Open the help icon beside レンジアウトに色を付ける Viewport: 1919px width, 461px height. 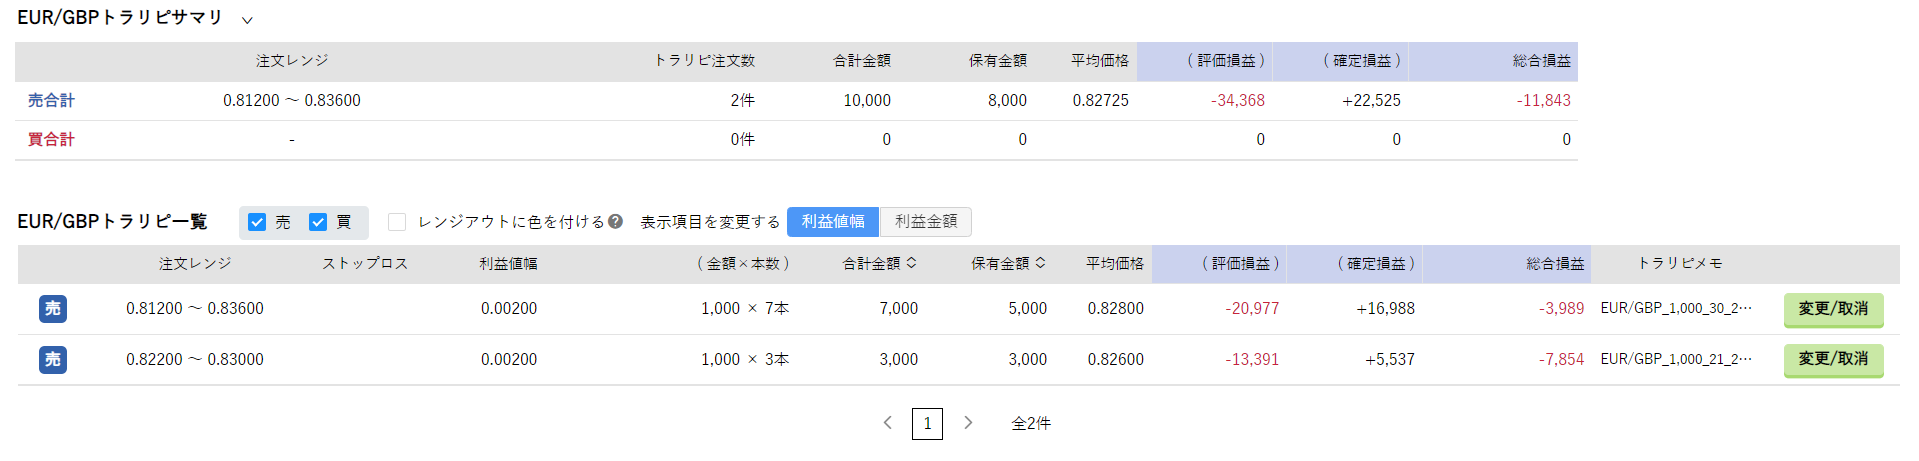(615, 222)
